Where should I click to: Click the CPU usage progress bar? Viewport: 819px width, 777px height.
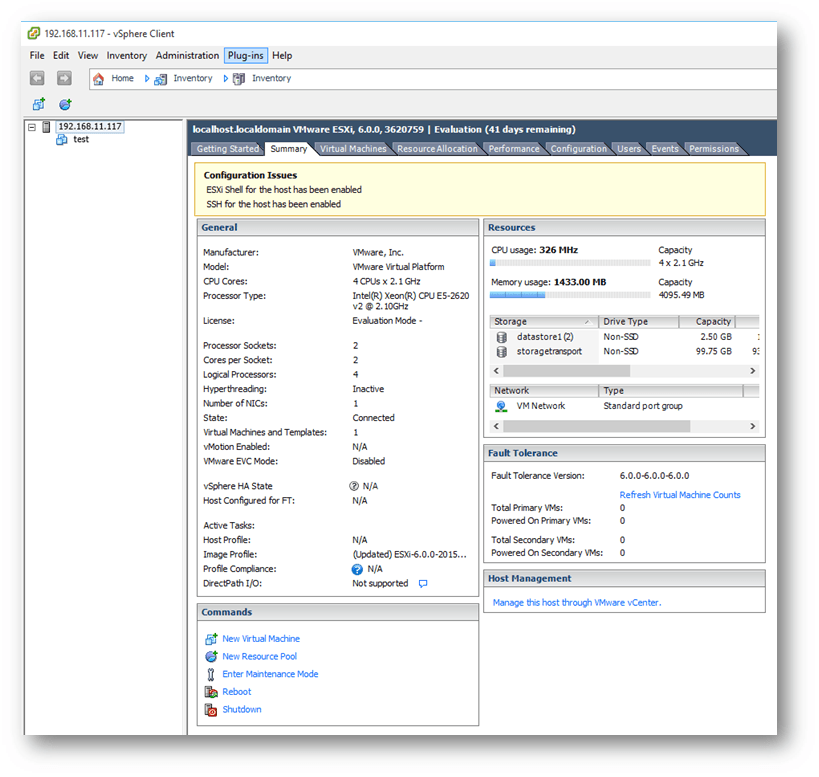pos(570,263)
